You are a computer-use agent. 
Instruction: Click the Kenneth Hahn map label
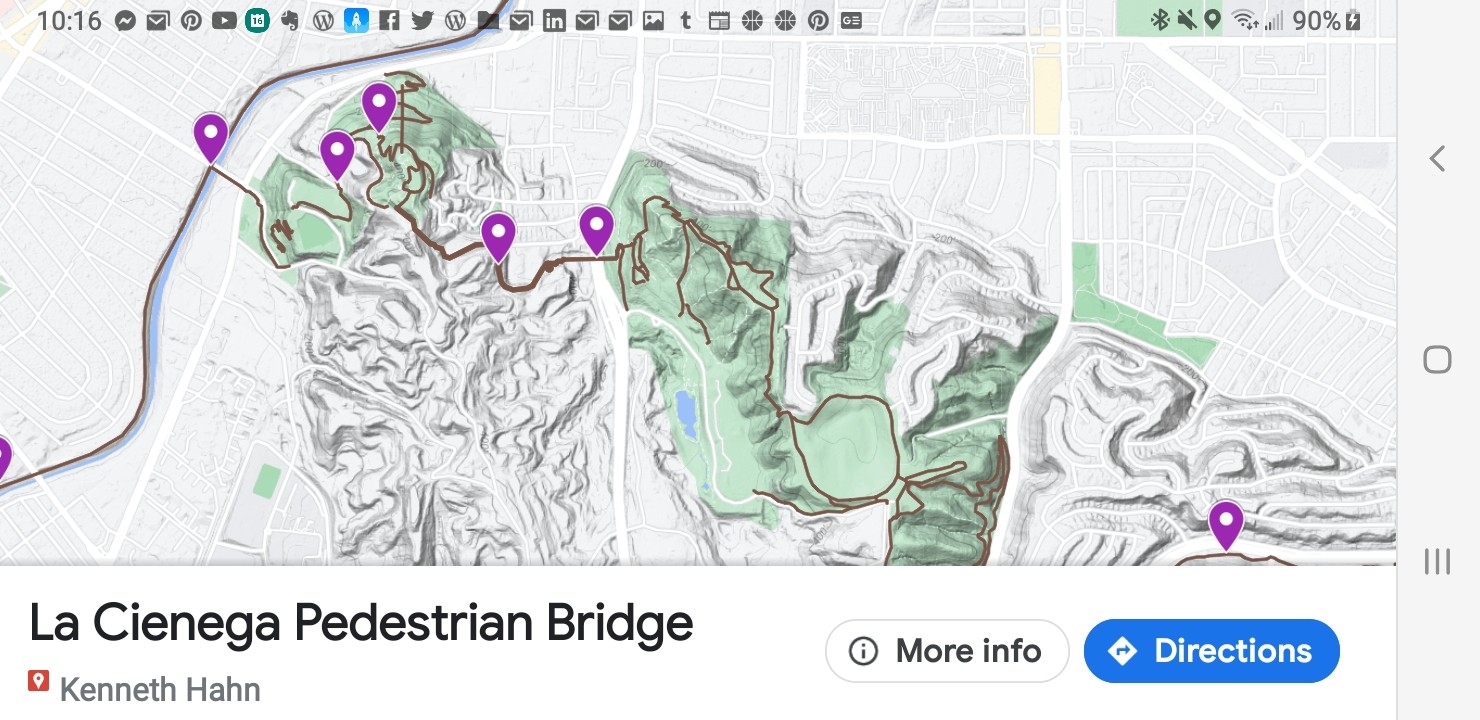pyautogui.click(x=160, y=689)
